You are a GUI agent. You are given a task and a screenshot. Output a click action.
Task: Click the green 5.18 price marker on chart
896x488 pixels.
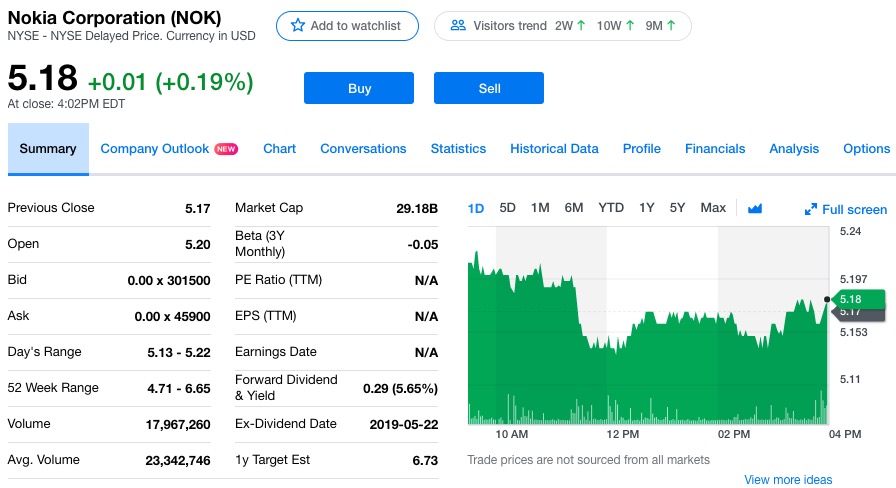(858, 299)
